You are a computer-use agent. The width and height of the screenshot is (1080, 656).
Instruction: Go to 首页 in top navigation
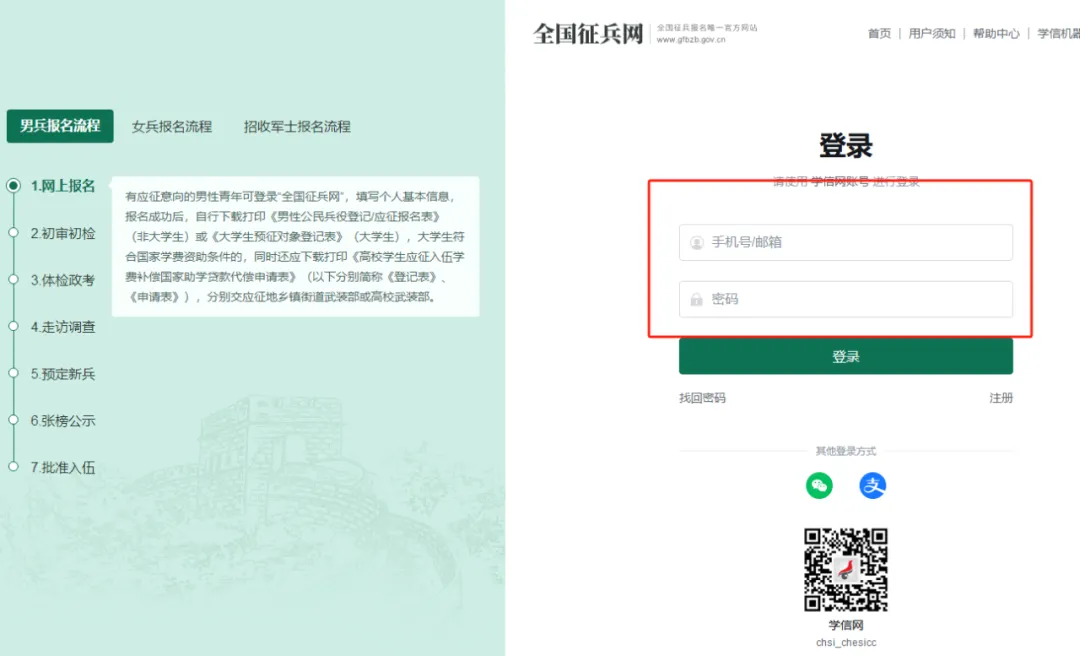(879, 33)
